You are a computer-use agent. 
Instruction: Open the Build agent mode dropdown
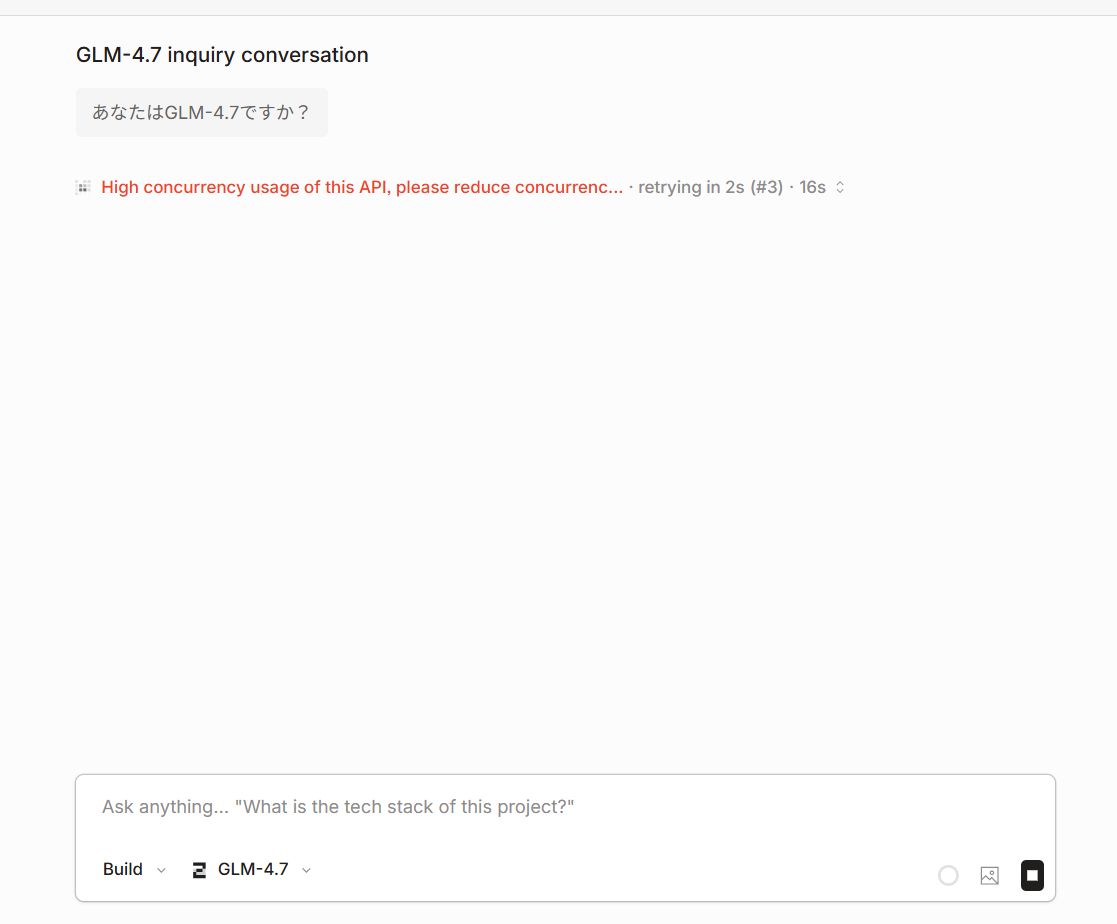click(134, 869)
